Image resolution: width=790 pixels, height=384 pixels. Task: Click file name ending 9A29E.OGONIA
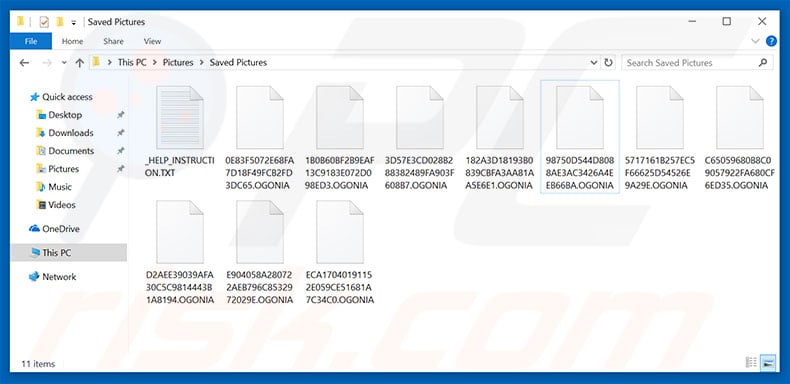click(x=660, y=173)
